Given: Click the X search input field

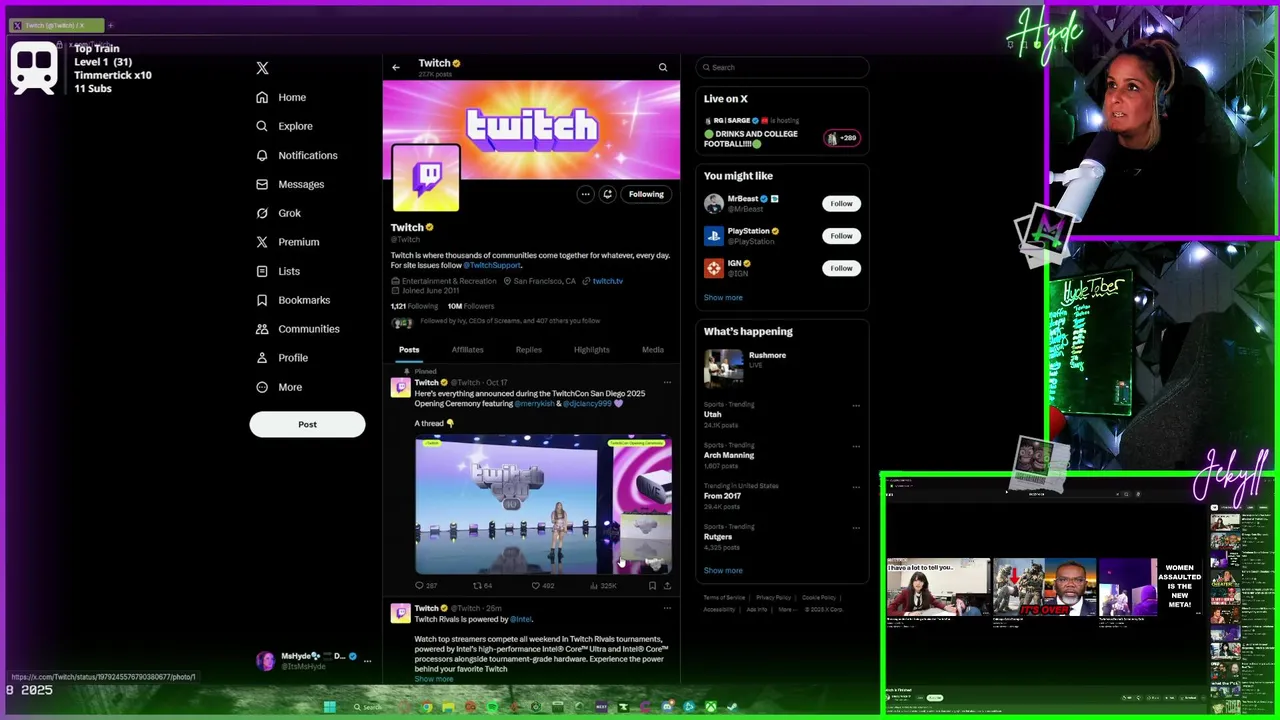Looking at the screenshot, I should [x=782, y=67].
